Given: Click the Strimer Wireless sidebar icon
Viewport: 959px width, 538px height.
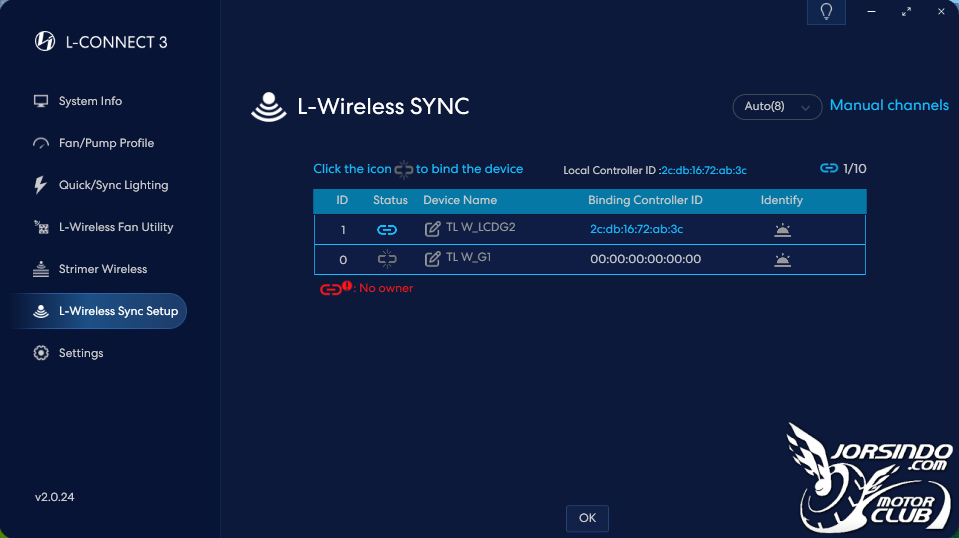Looking at the screenshot, I should point(41,269).
